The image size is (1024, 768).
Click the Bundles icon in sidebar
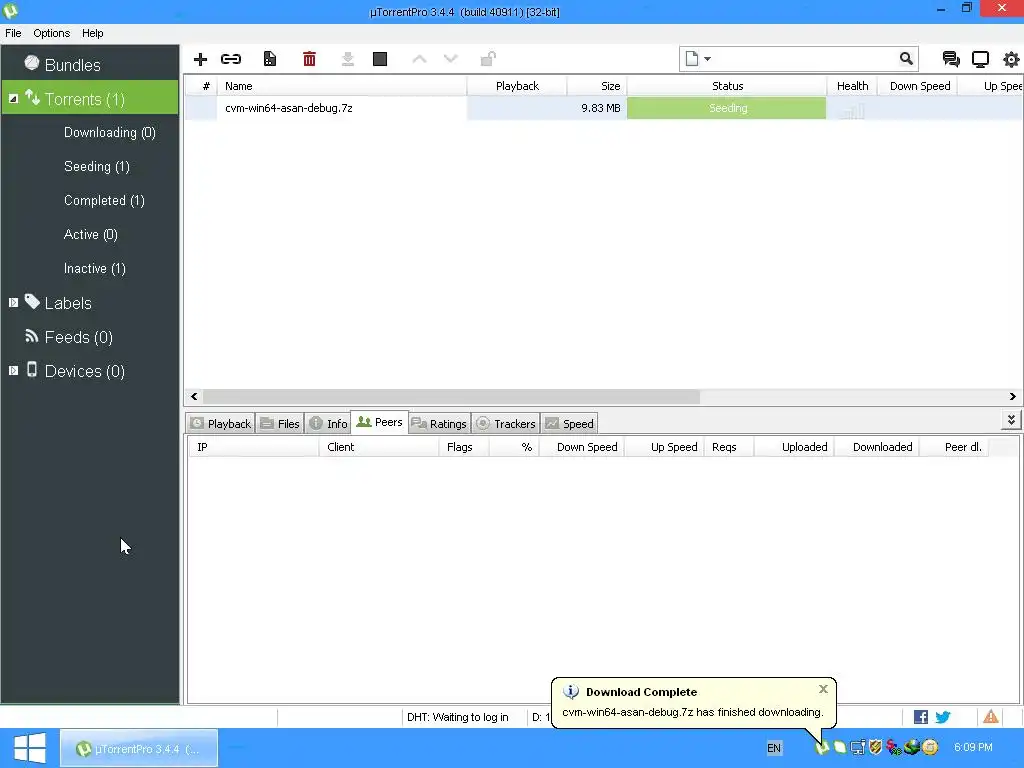pyautogui.click(x=31, y=63)
